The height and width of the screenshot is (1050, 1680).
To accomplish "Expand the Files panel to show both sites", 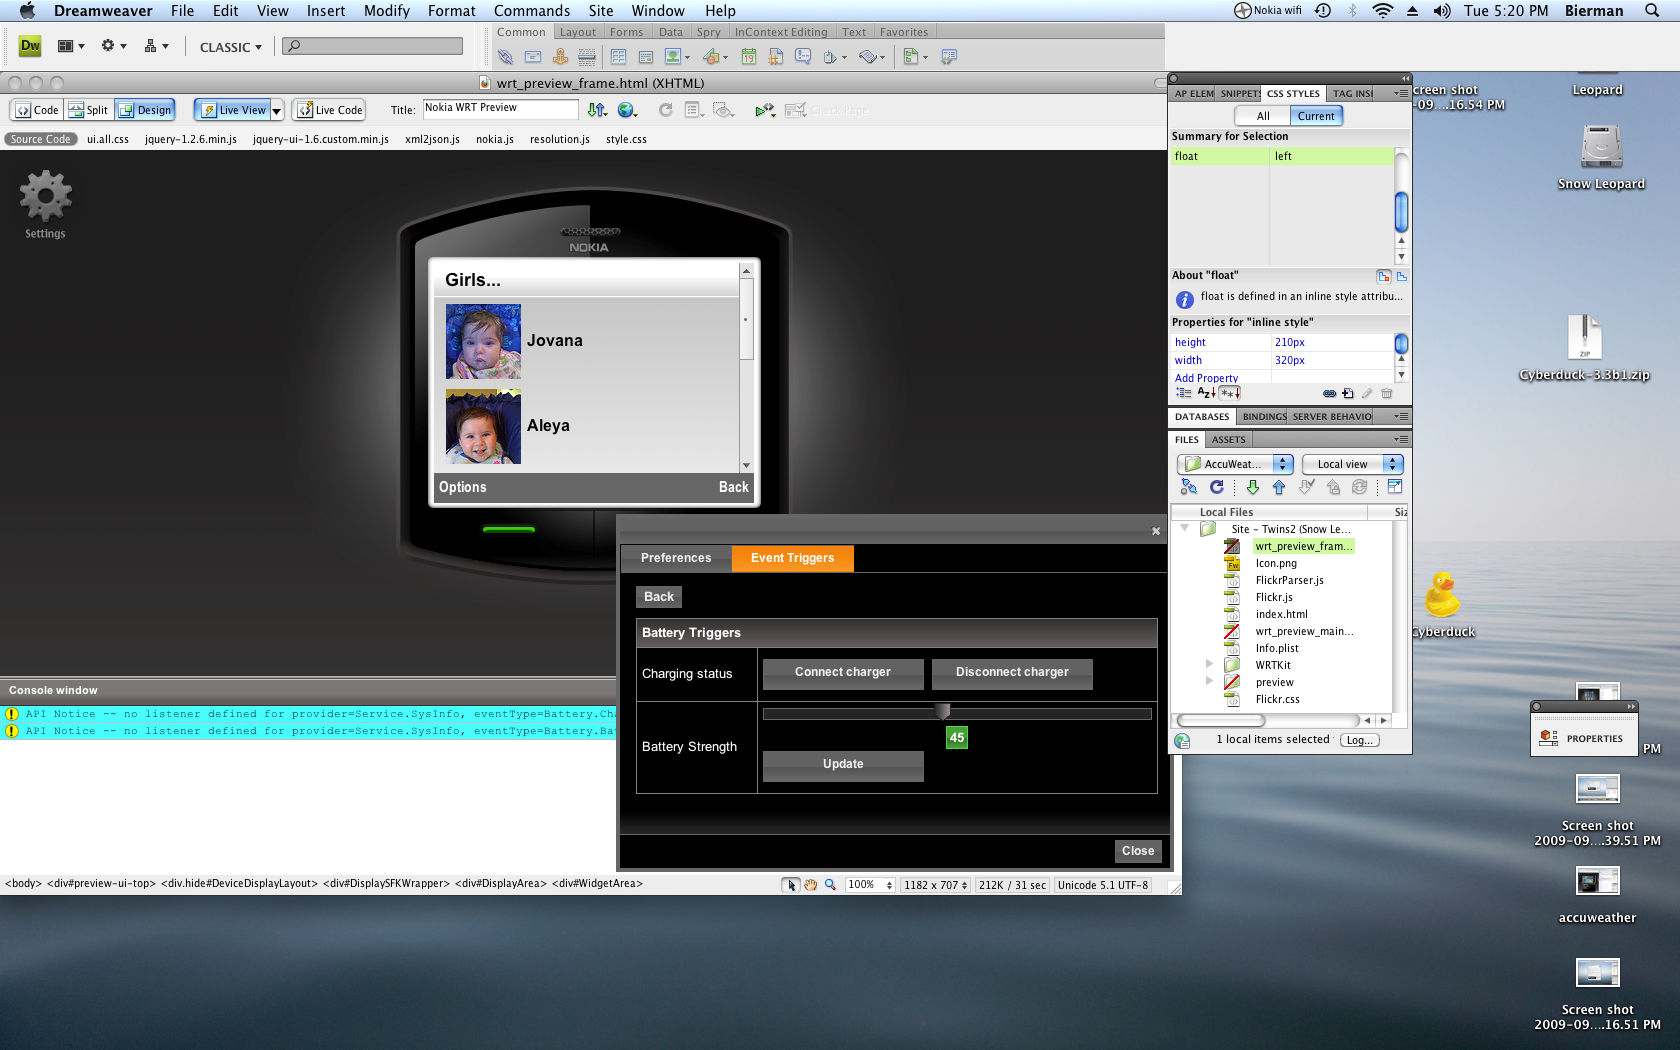I will (1395, 487).
